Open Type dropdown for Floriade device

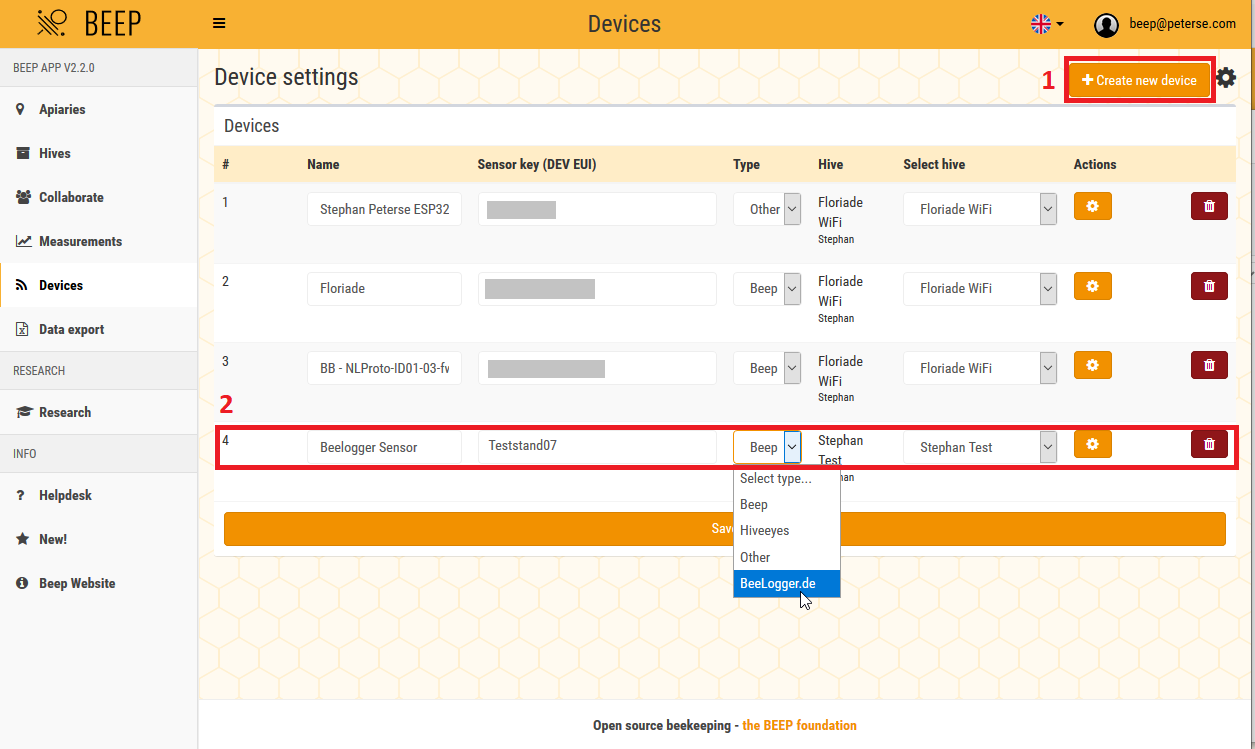click(767, 288)
